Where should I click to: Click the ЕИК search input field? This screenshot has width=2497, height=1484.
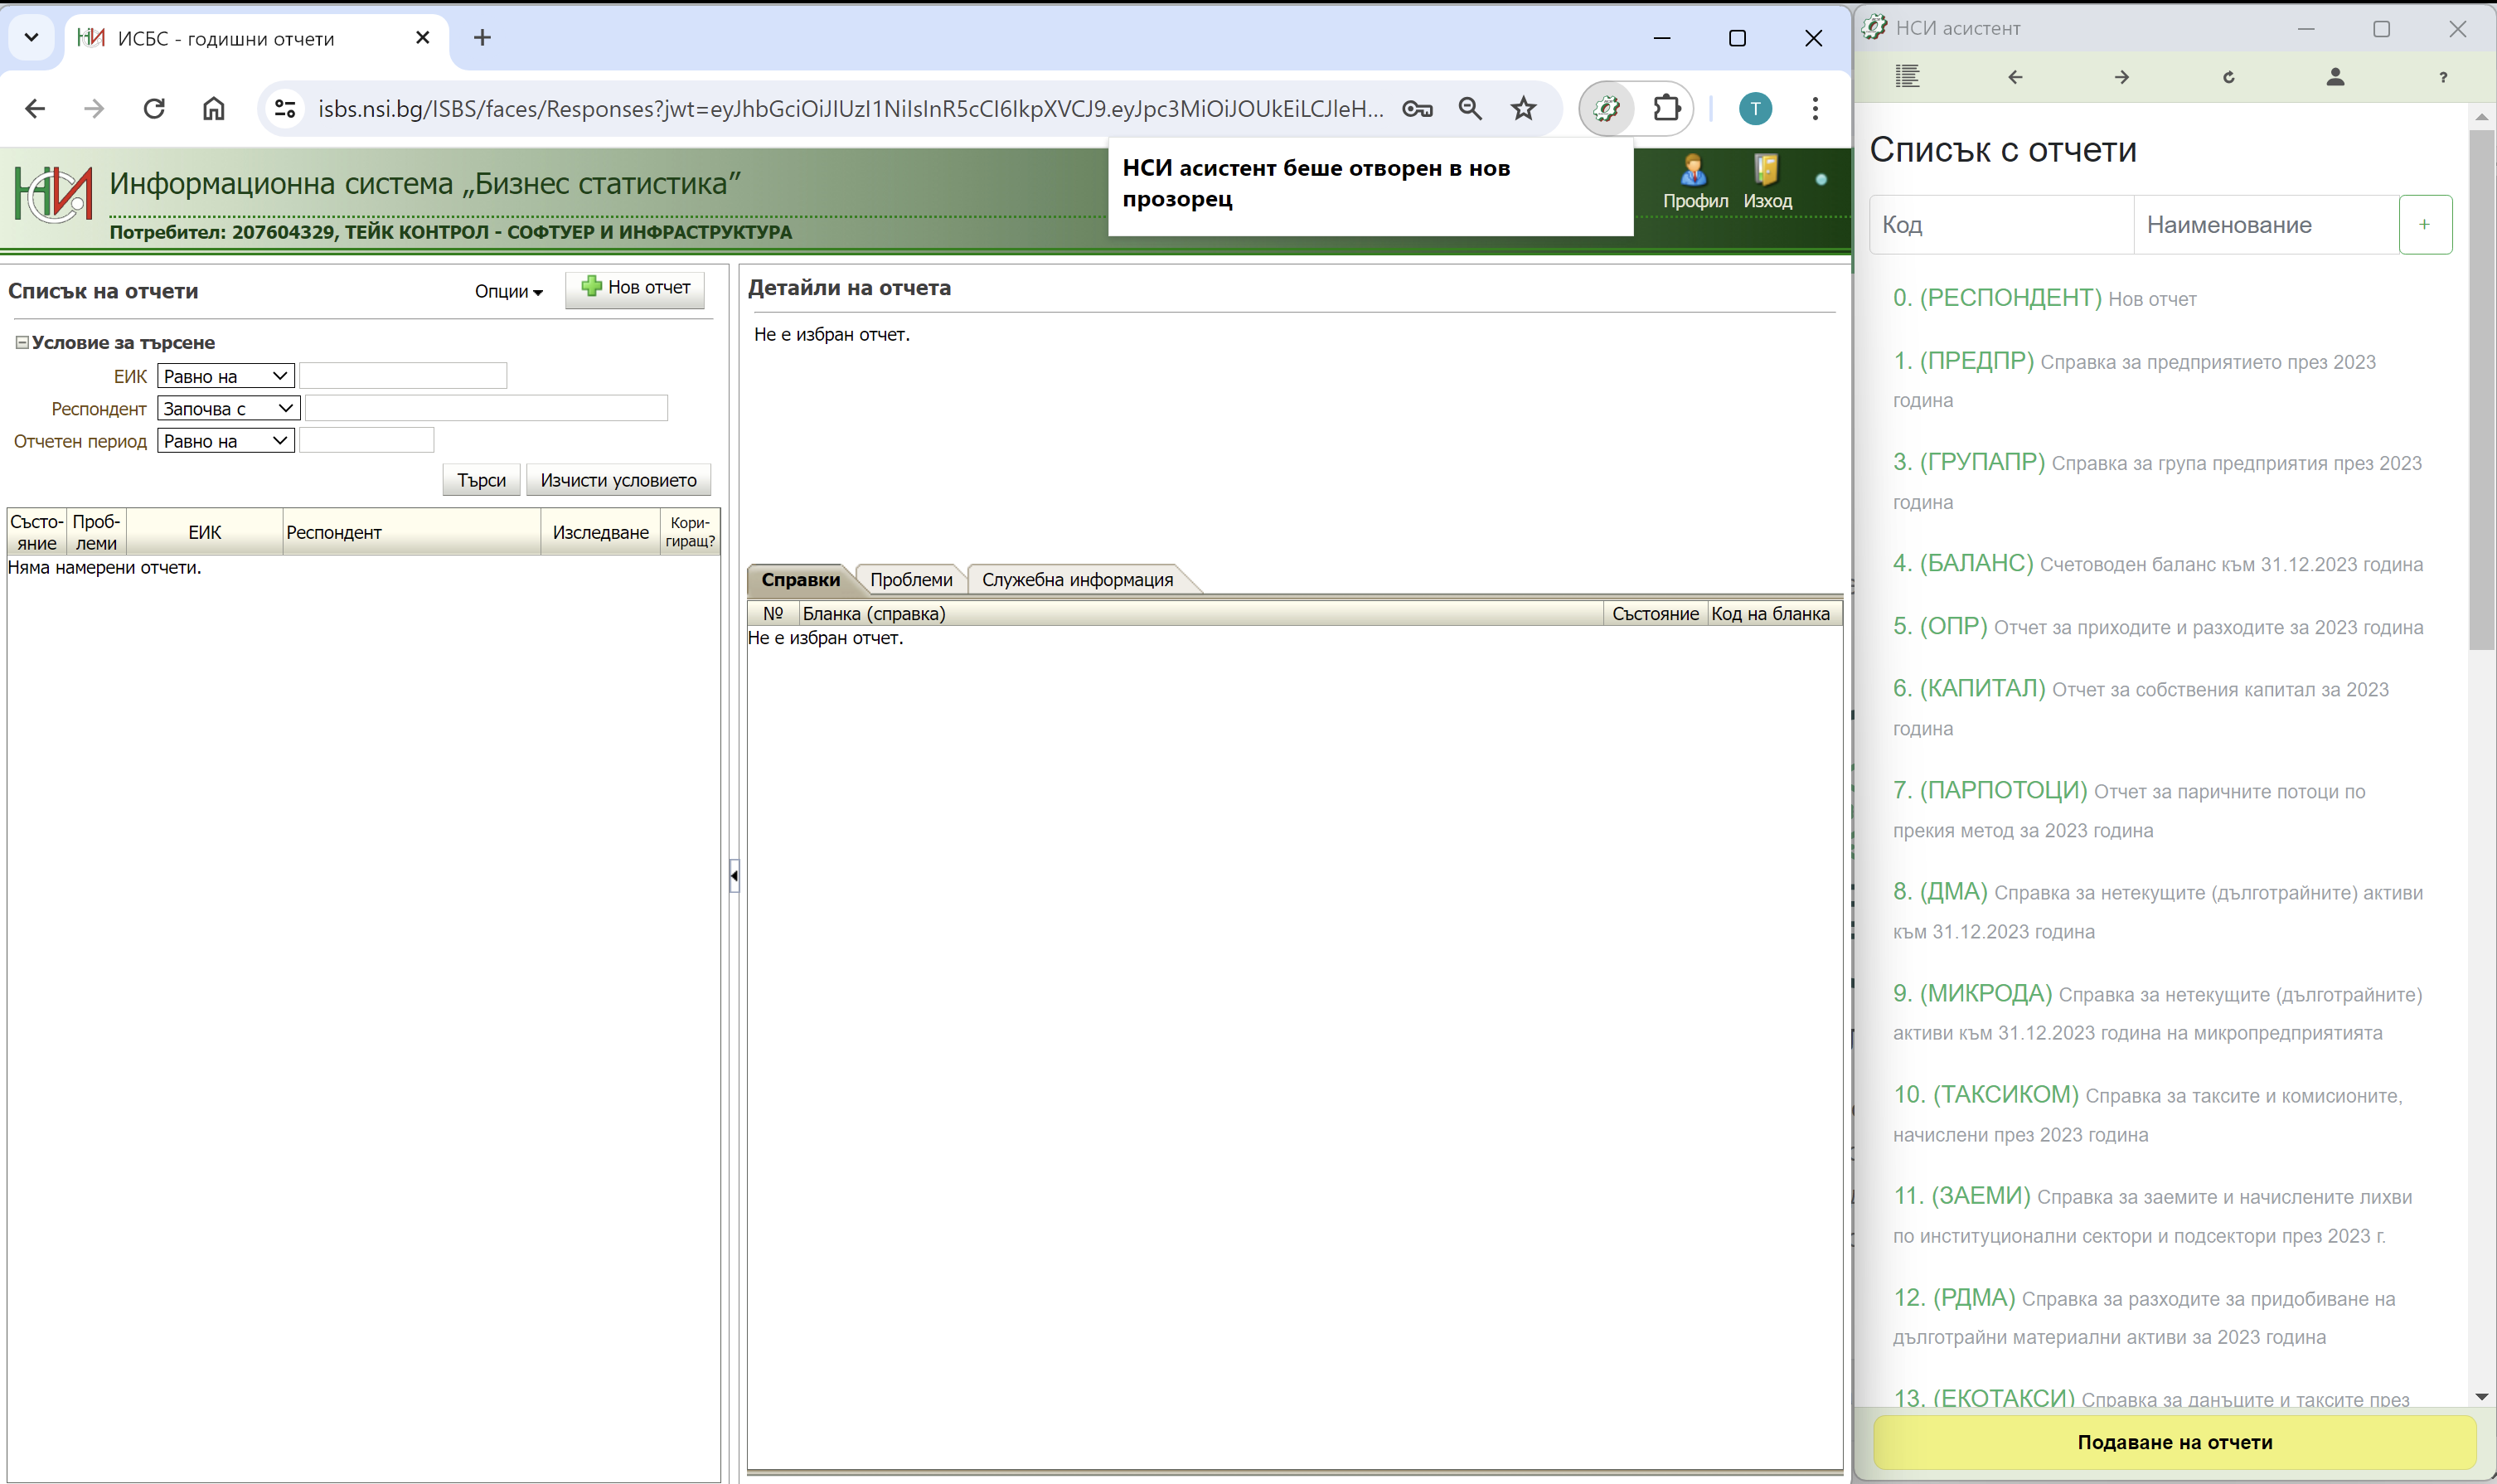point(403,376)
